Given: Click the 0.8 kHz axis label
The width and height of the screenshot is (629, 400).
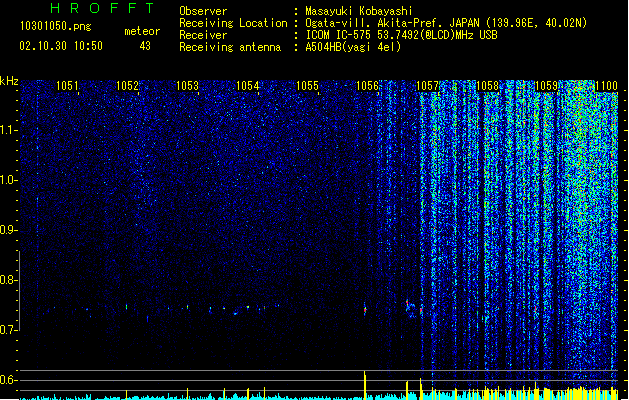Looking at the screenshot, I should click(9, 280).
